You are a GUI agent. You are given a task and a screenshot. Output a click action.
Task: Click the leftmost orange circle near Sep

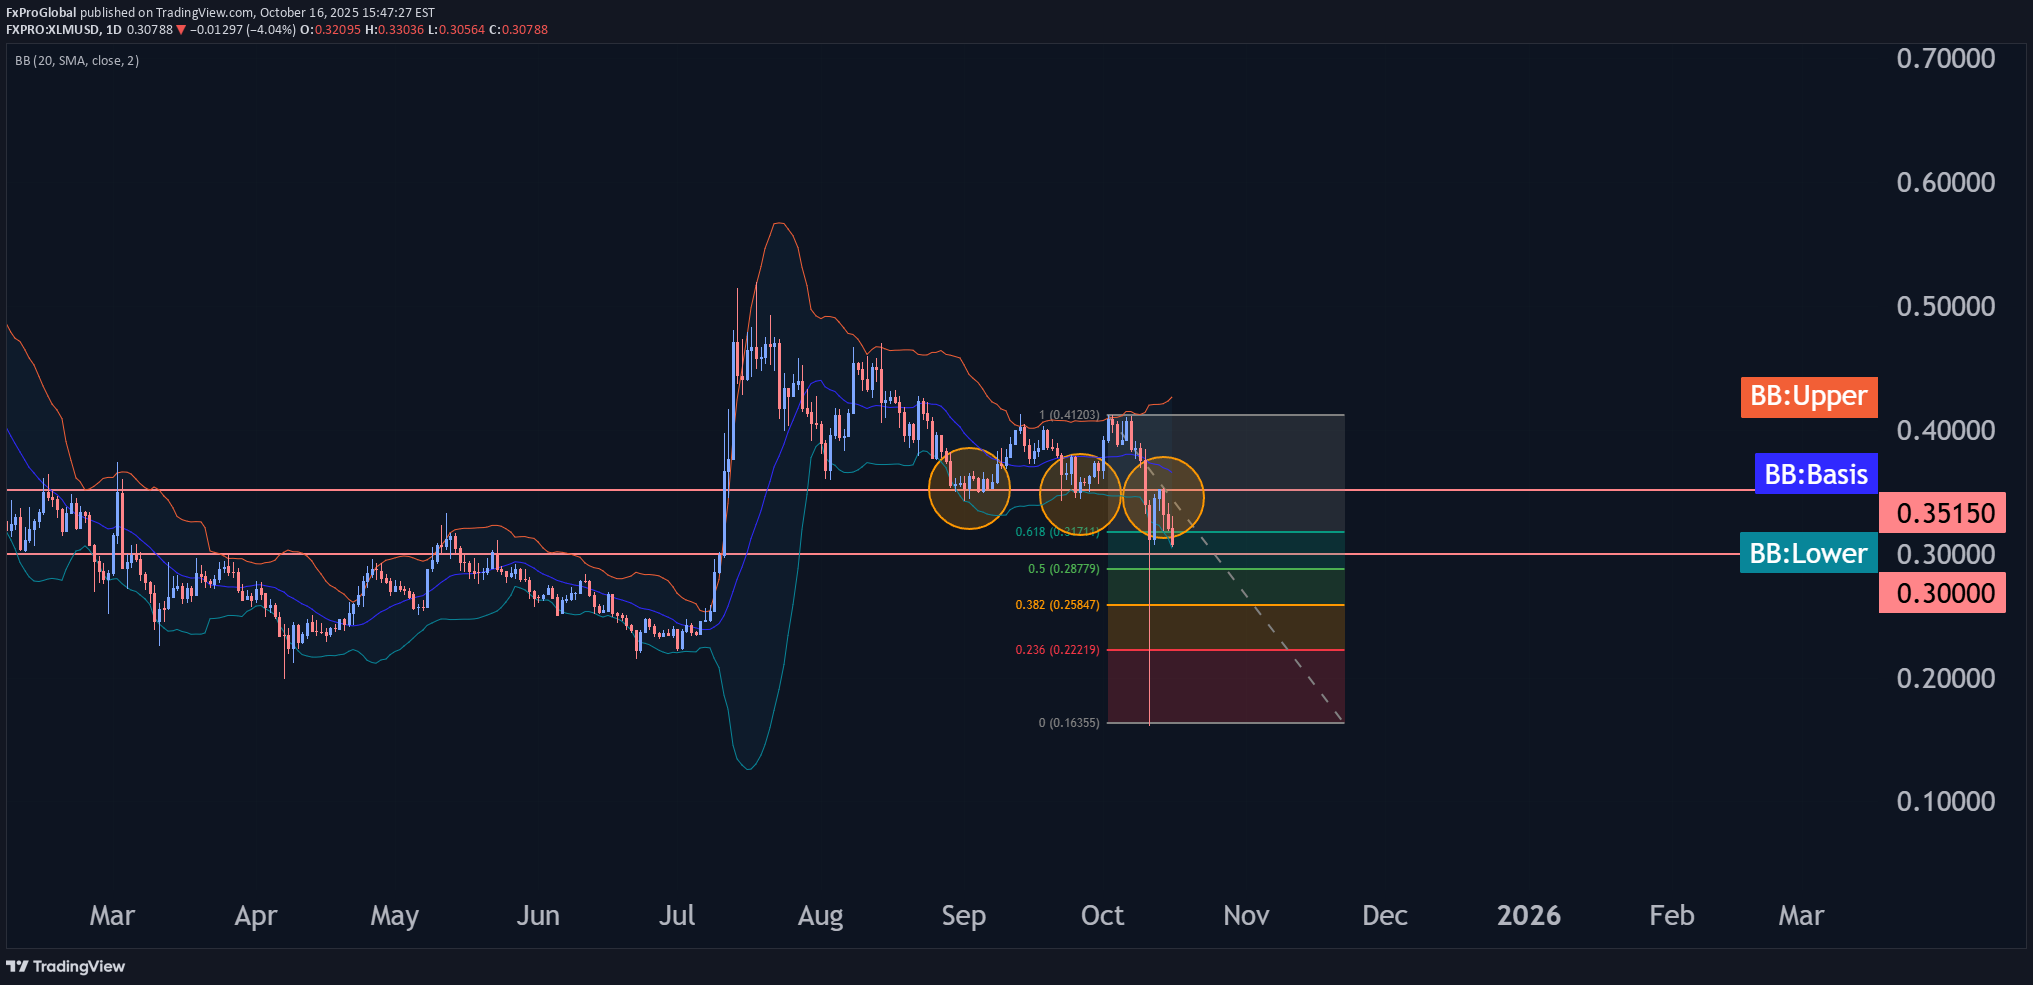point(969,488)
